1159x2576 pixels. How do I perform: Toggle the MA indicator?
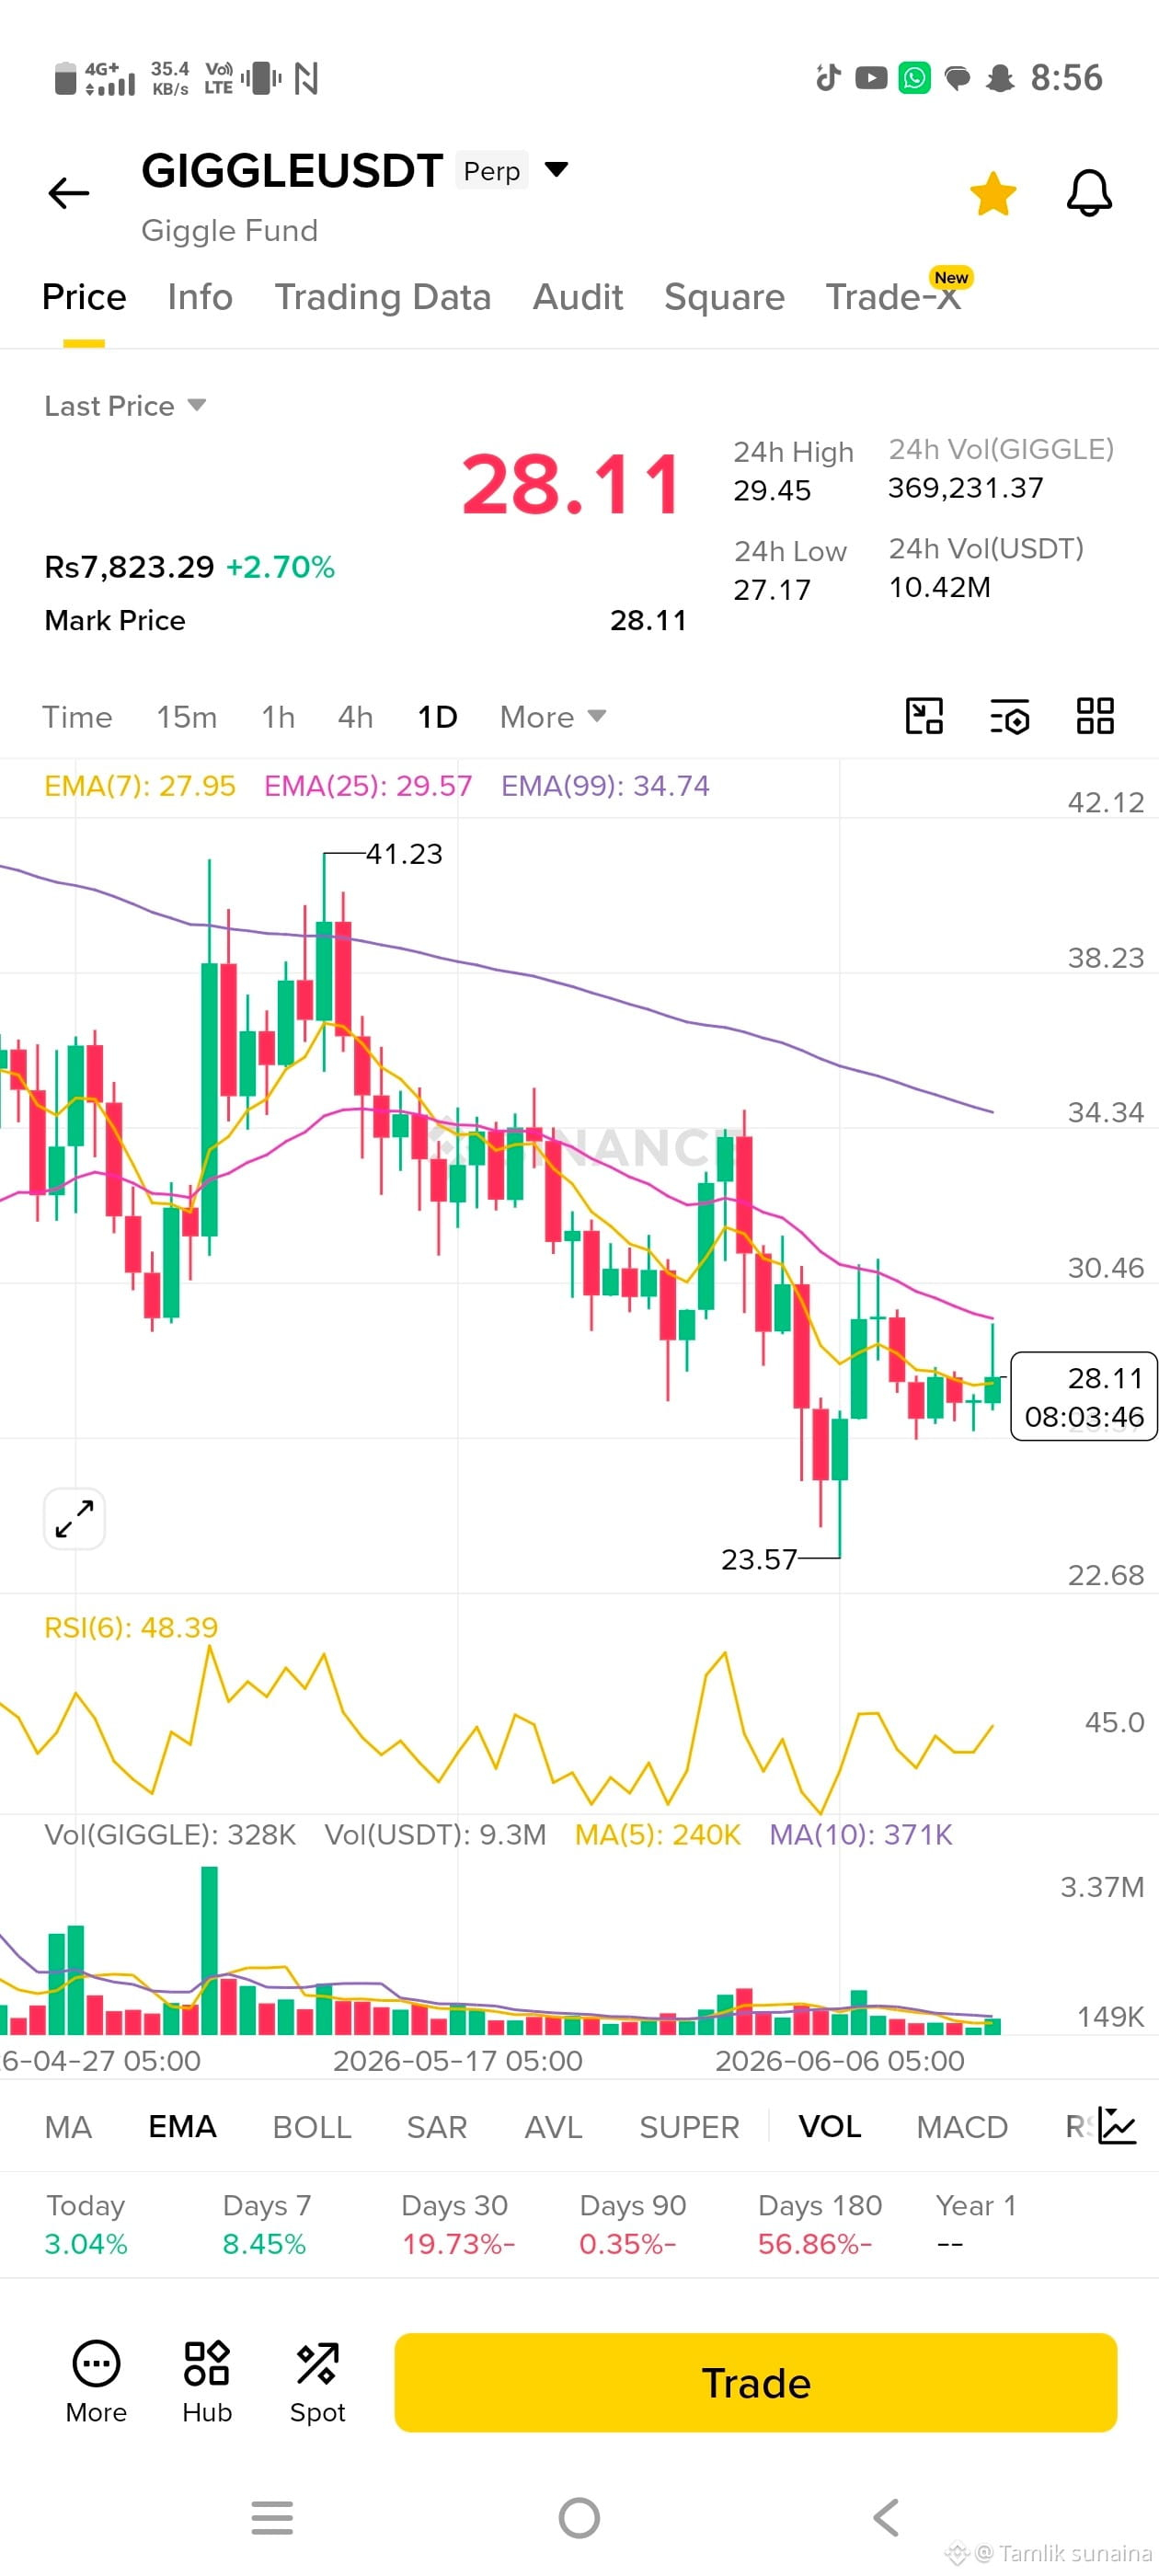(x=68, y=2127)
